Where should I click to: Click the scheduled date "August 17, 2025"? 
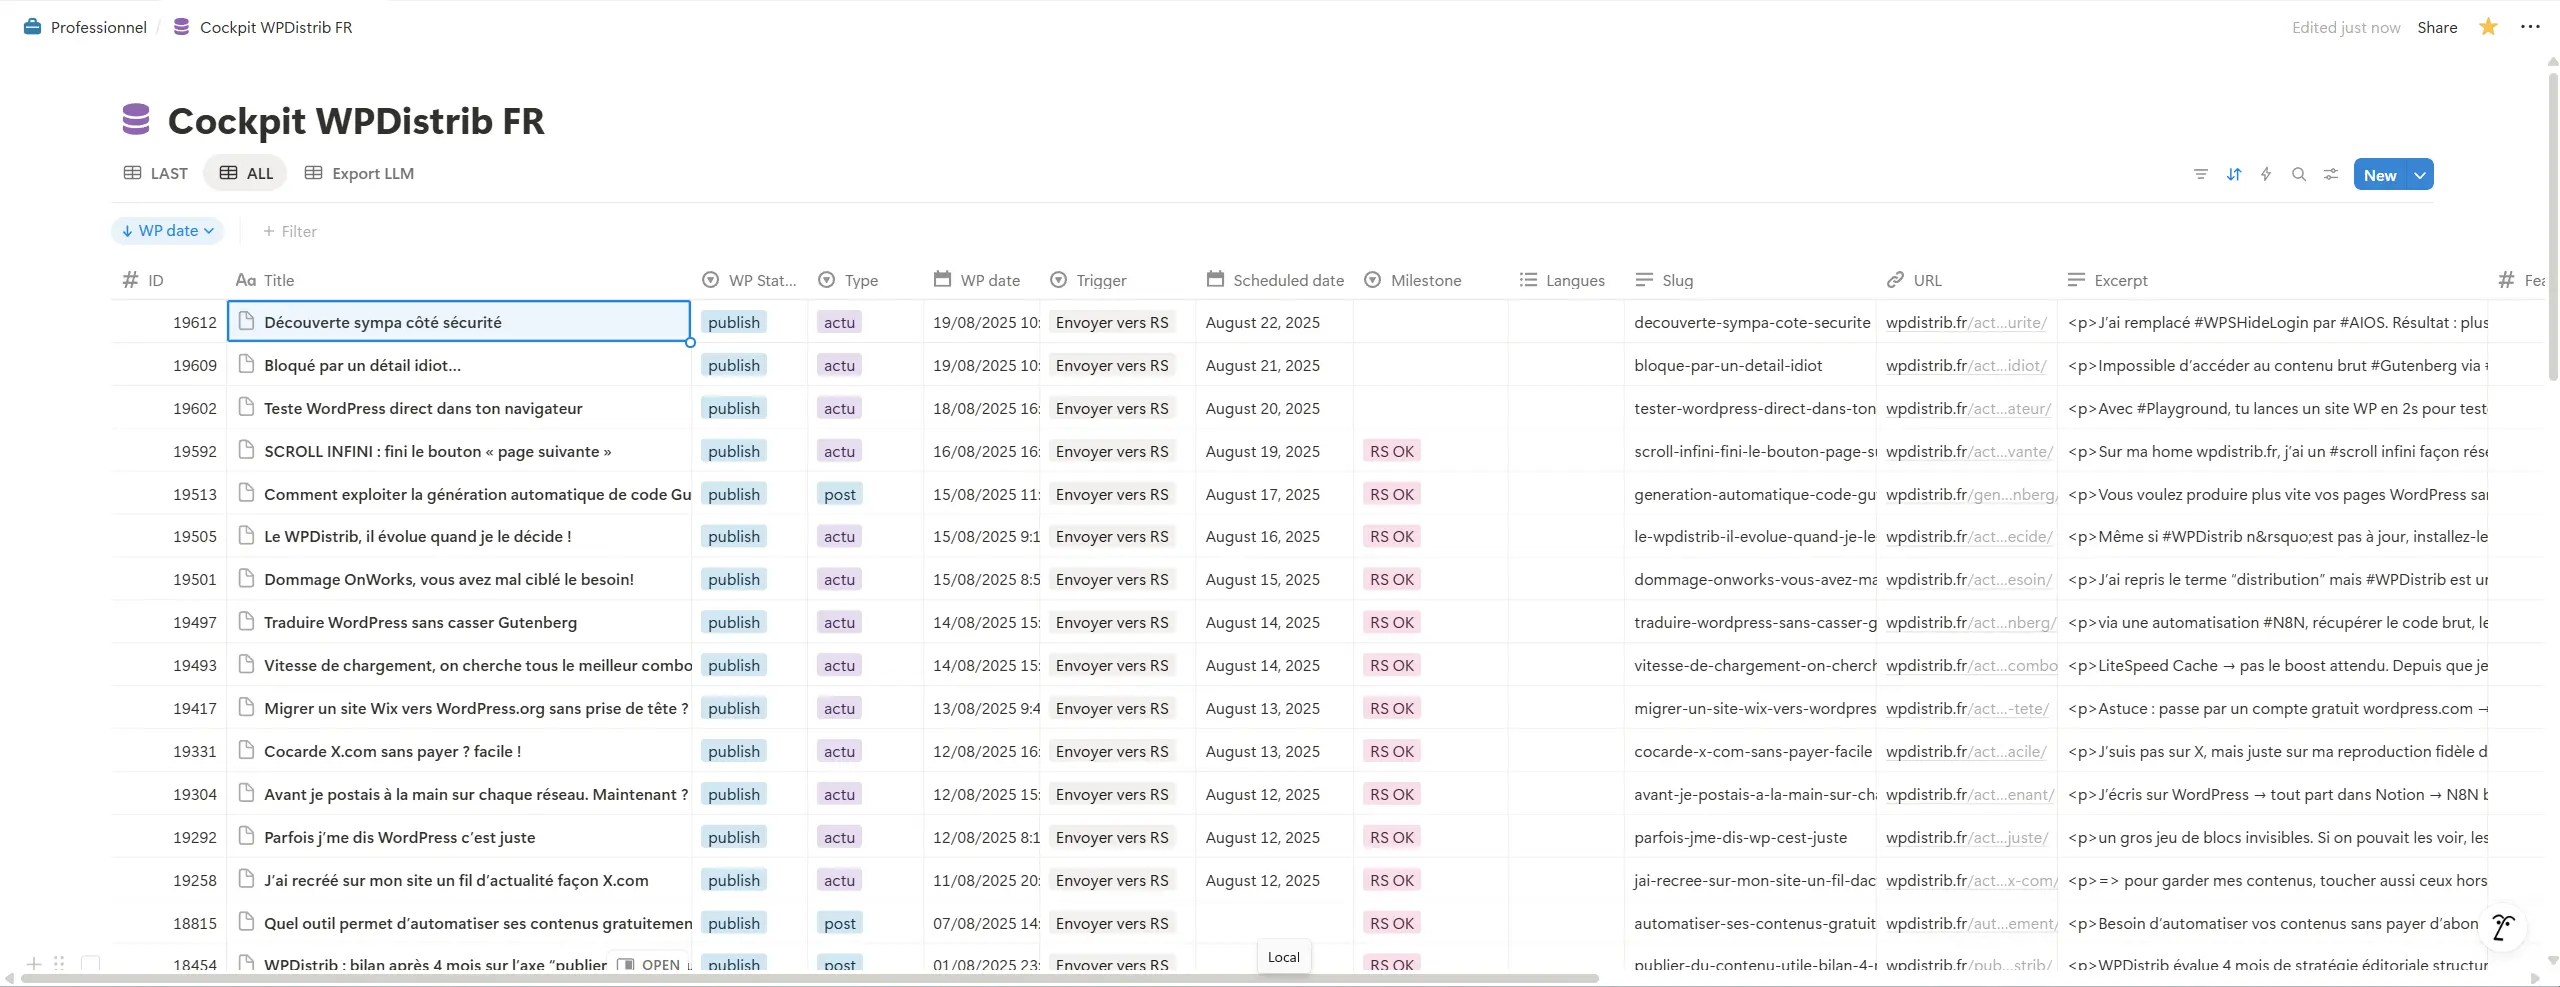[x=1262, y=494]
